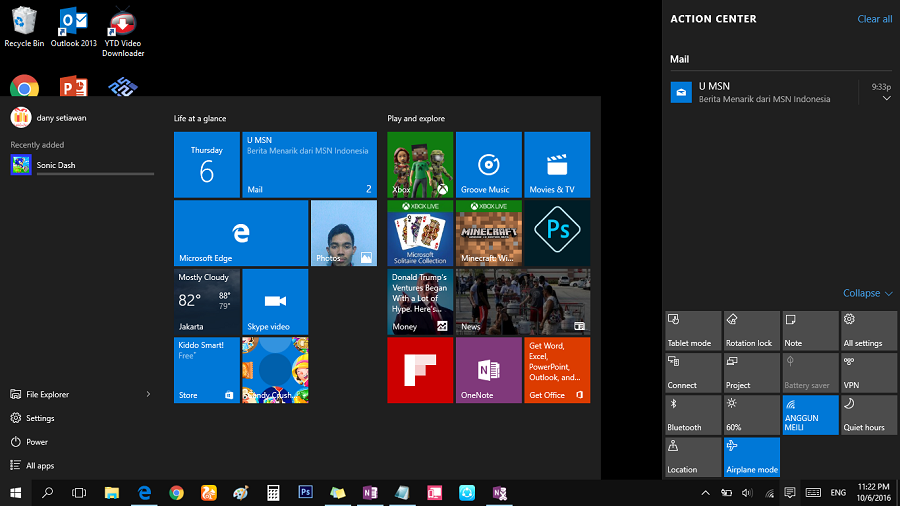Open Movies & TV tile
This screenshot has height=506, width=900.
[x=557, y=165]
